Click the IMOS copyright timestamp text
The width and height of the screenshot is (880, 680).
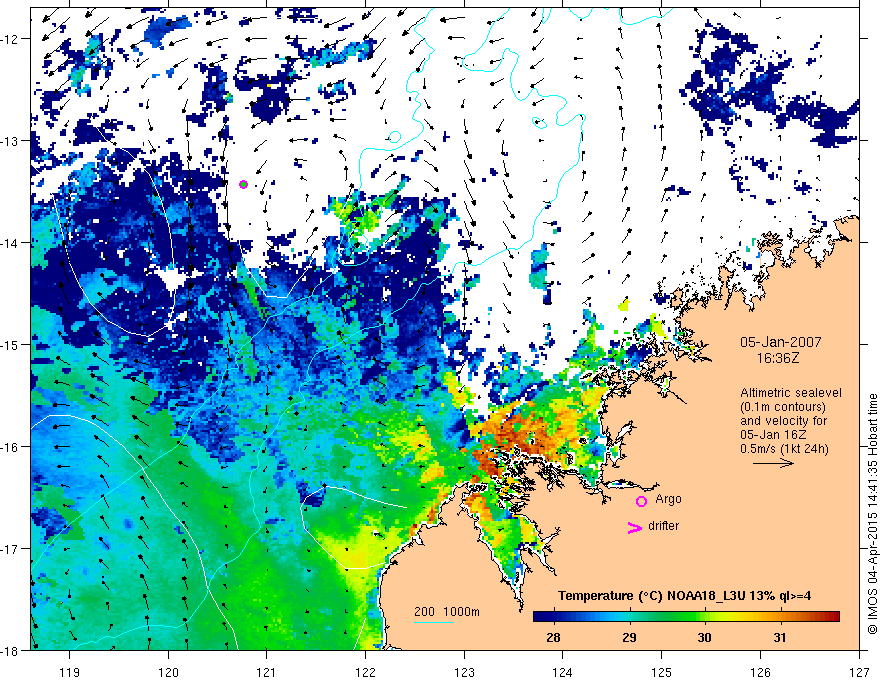pos(872,514)
